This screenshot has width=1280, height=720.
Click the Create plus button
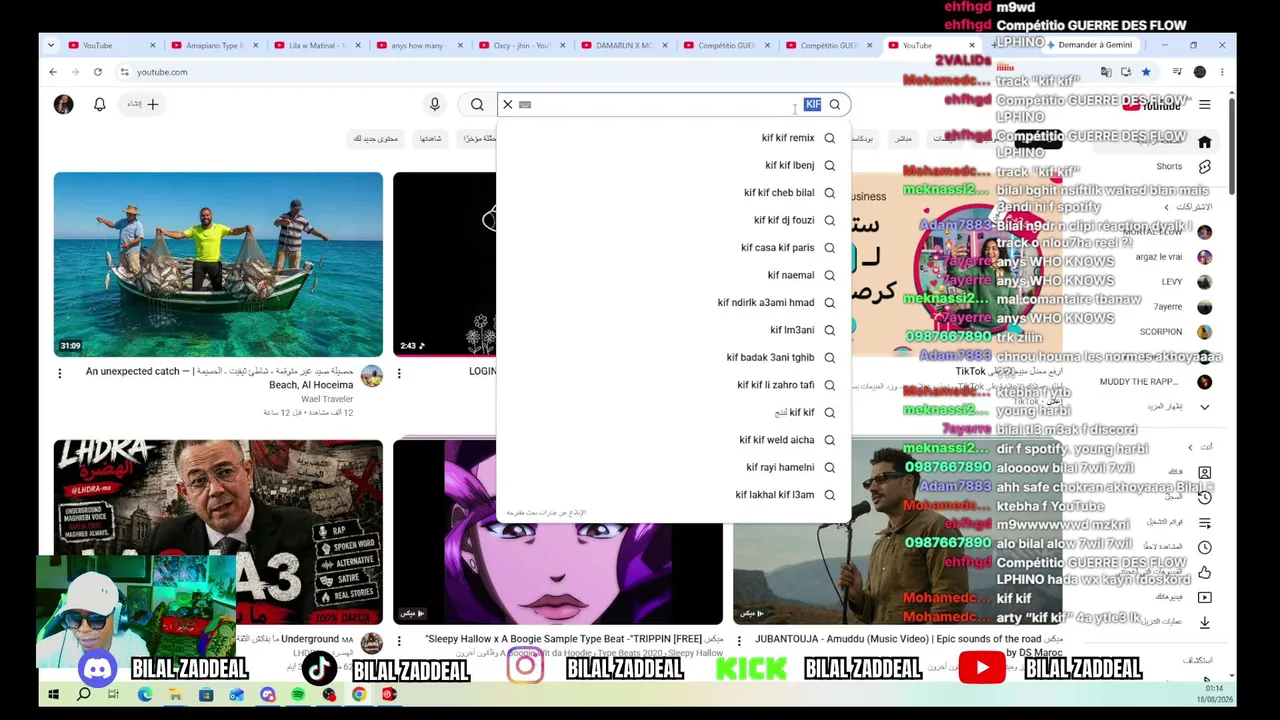pyautogui.click(x=143, y=104)
